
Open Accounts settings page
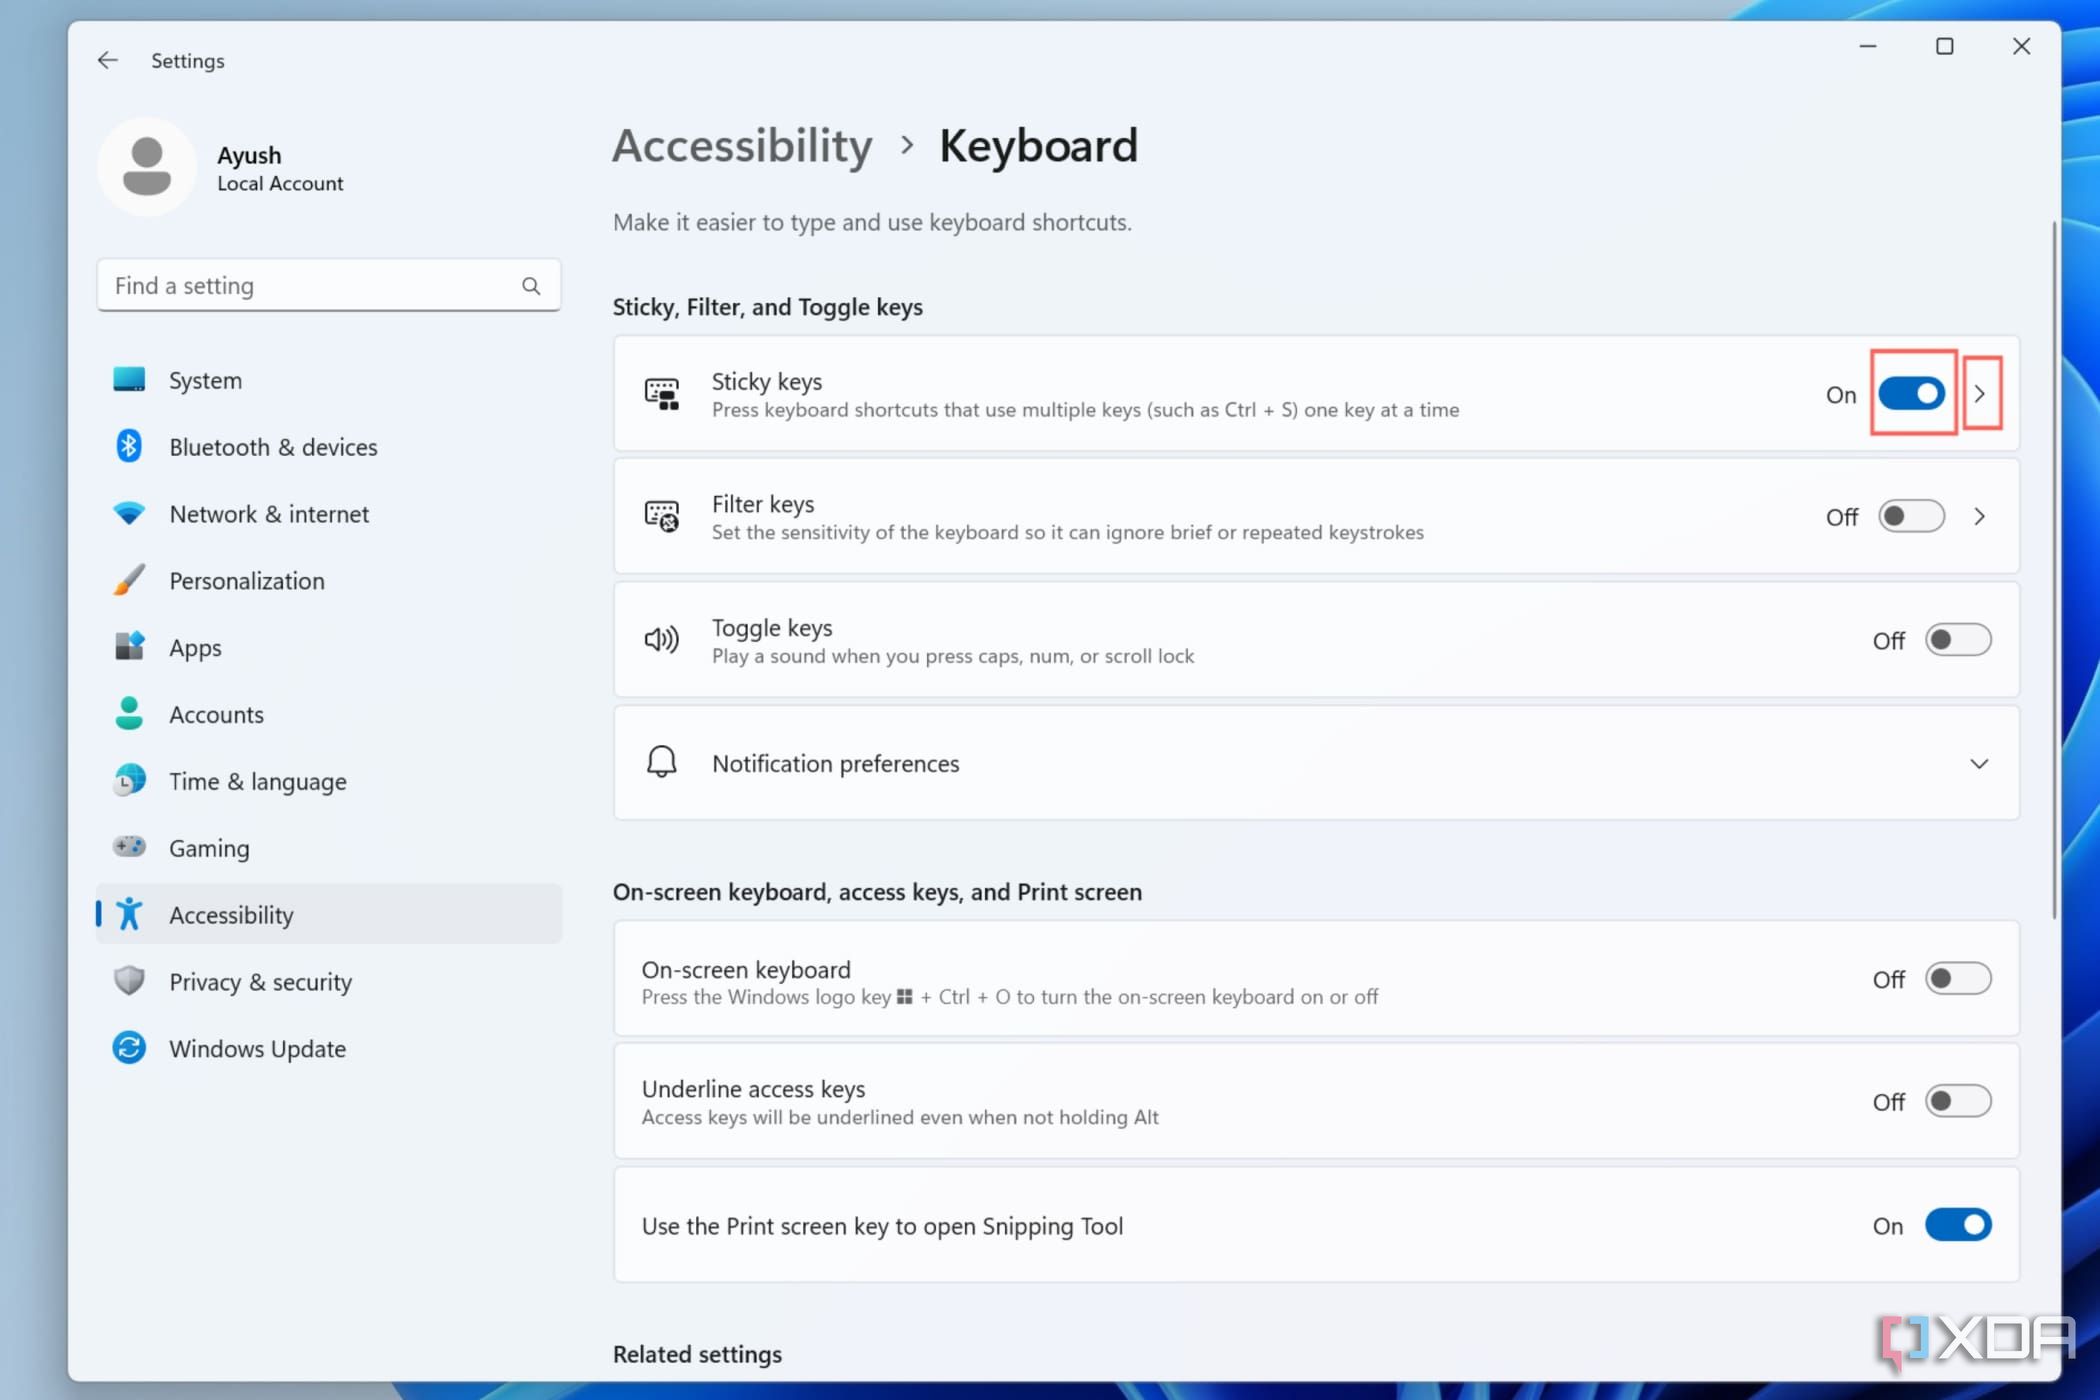pos(329,714)
